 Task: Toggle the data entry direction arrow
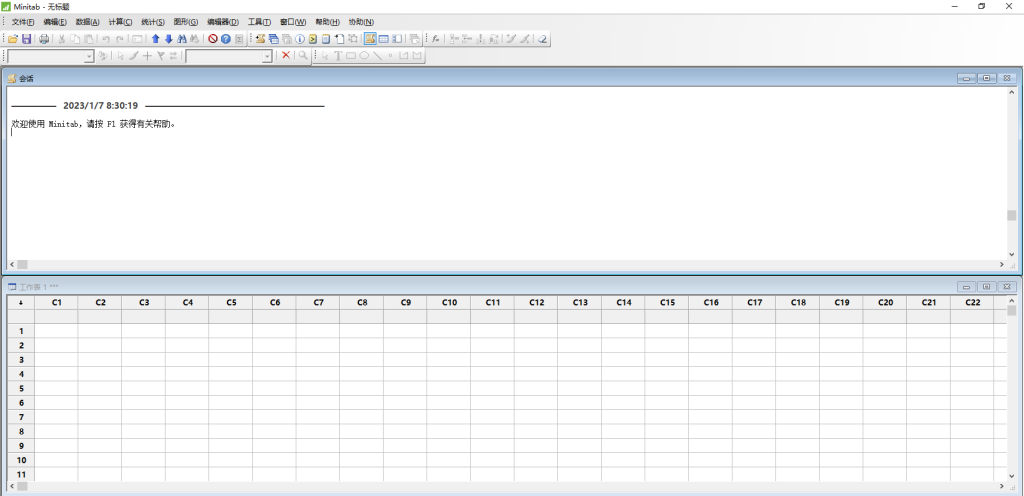click(21, 301)
